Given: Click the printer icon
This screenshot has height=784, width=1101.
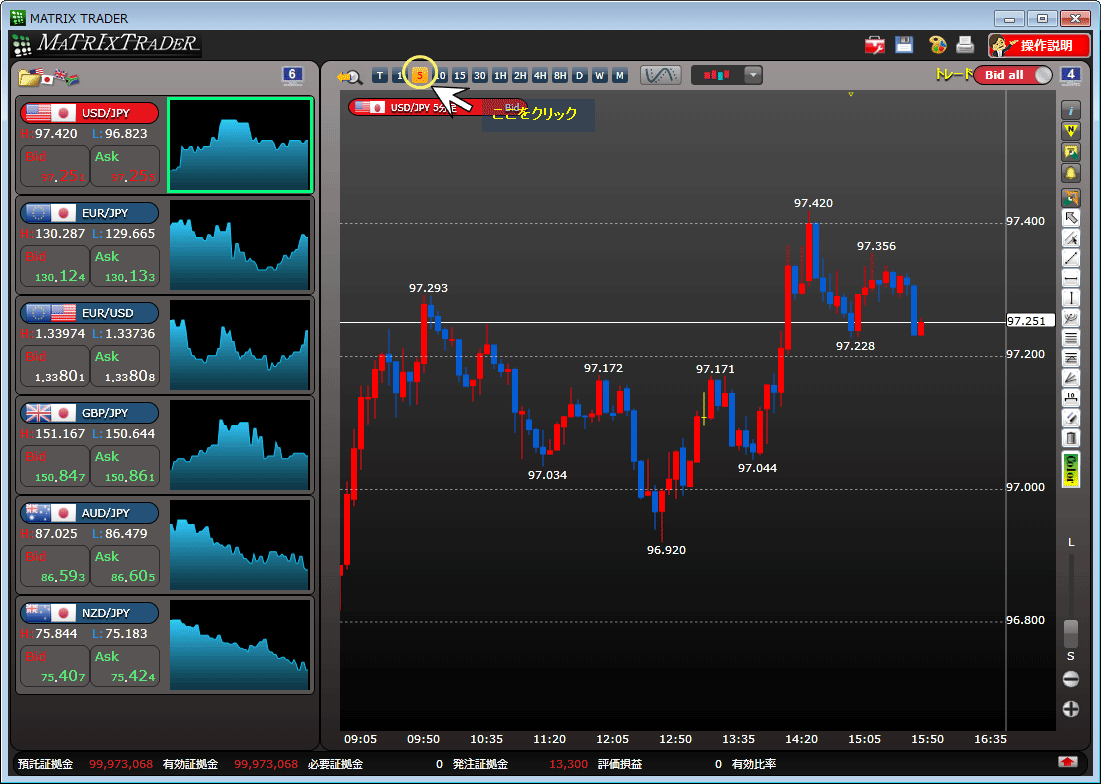Looking at the screenshot, I should click(x=965, y=45).
